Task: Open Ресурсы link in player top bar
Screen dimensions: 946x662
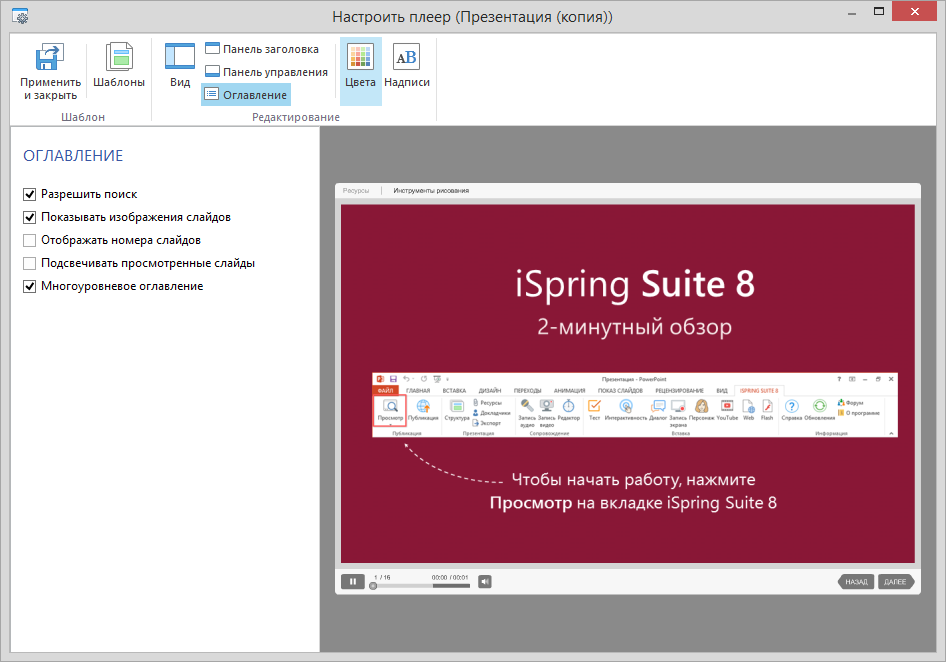Action: click(356, 191)
